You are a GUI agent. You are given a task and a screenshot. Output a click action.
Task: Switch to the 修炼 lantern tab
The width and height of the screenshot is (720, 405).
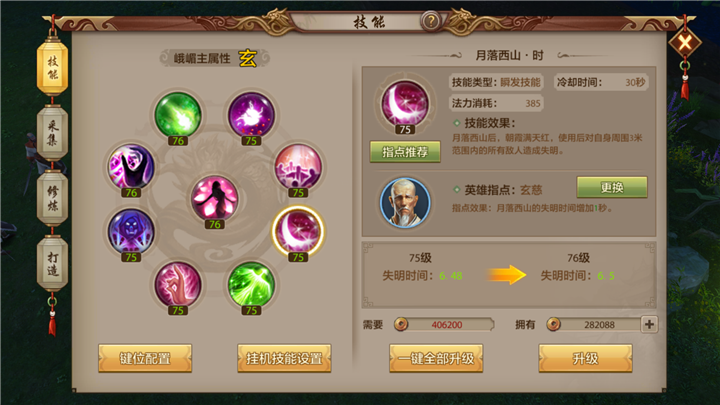[52, 198]
